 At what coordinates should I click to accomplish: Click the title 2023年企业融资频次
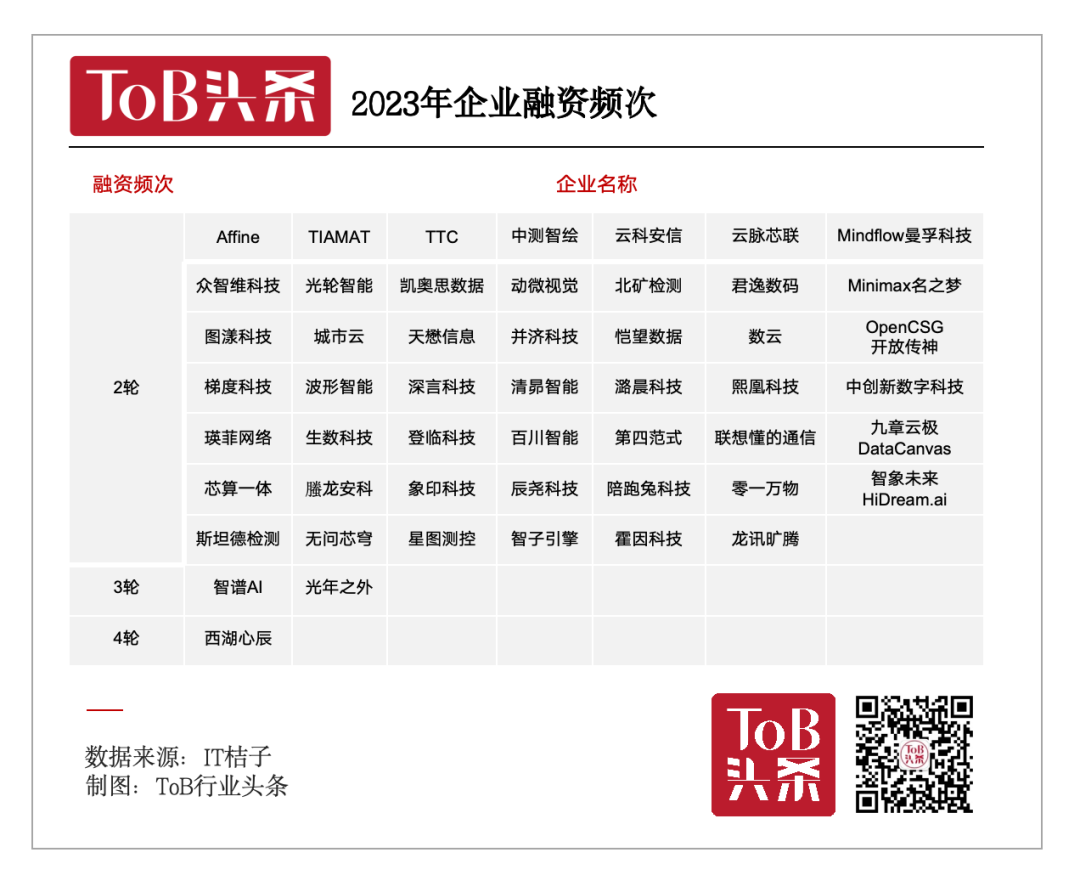pyautogui.click(x=503, y=103)
